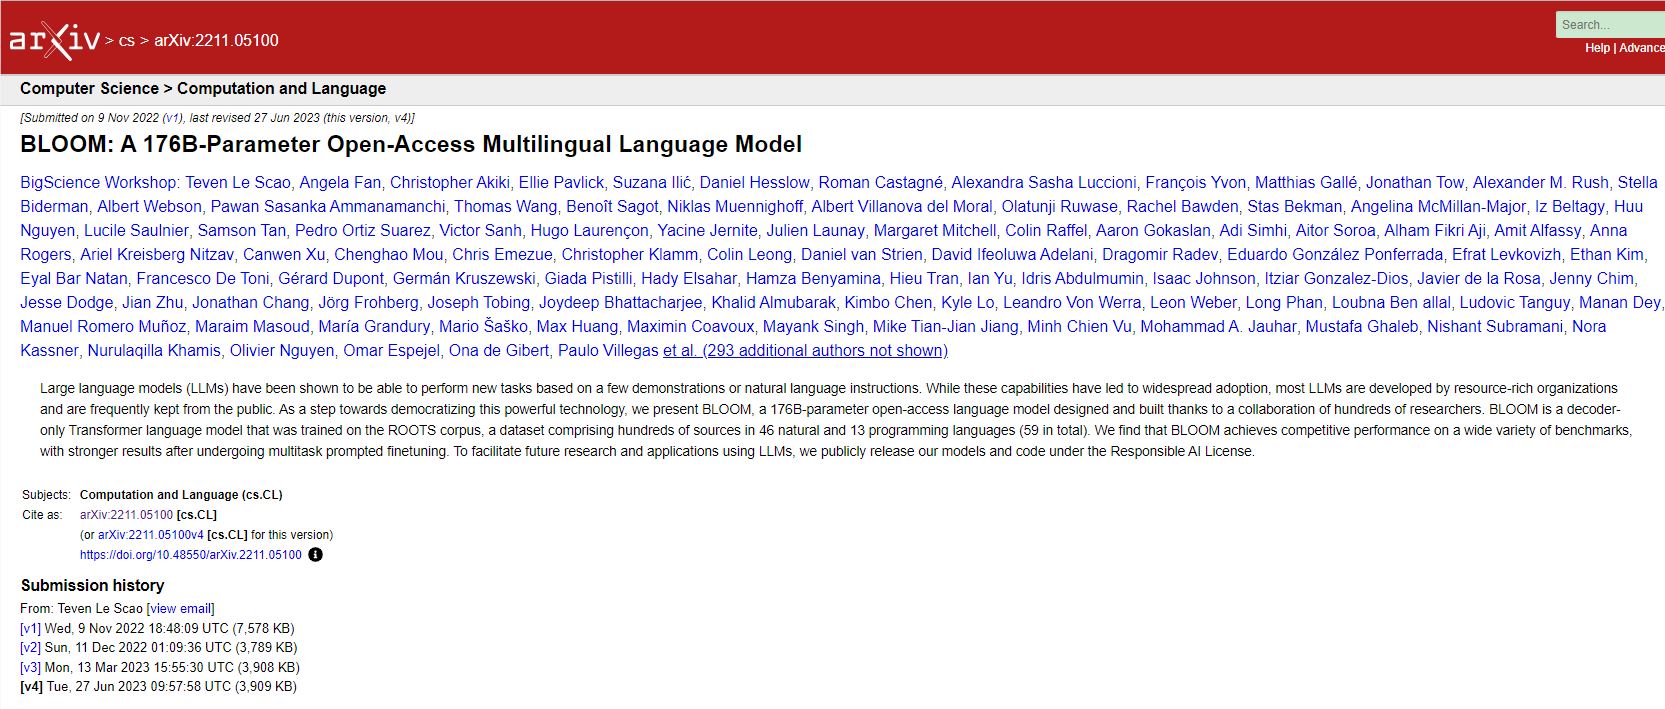1665x709 pixels.
Task: Open Albert Webson author link
Action: (149, 206)
